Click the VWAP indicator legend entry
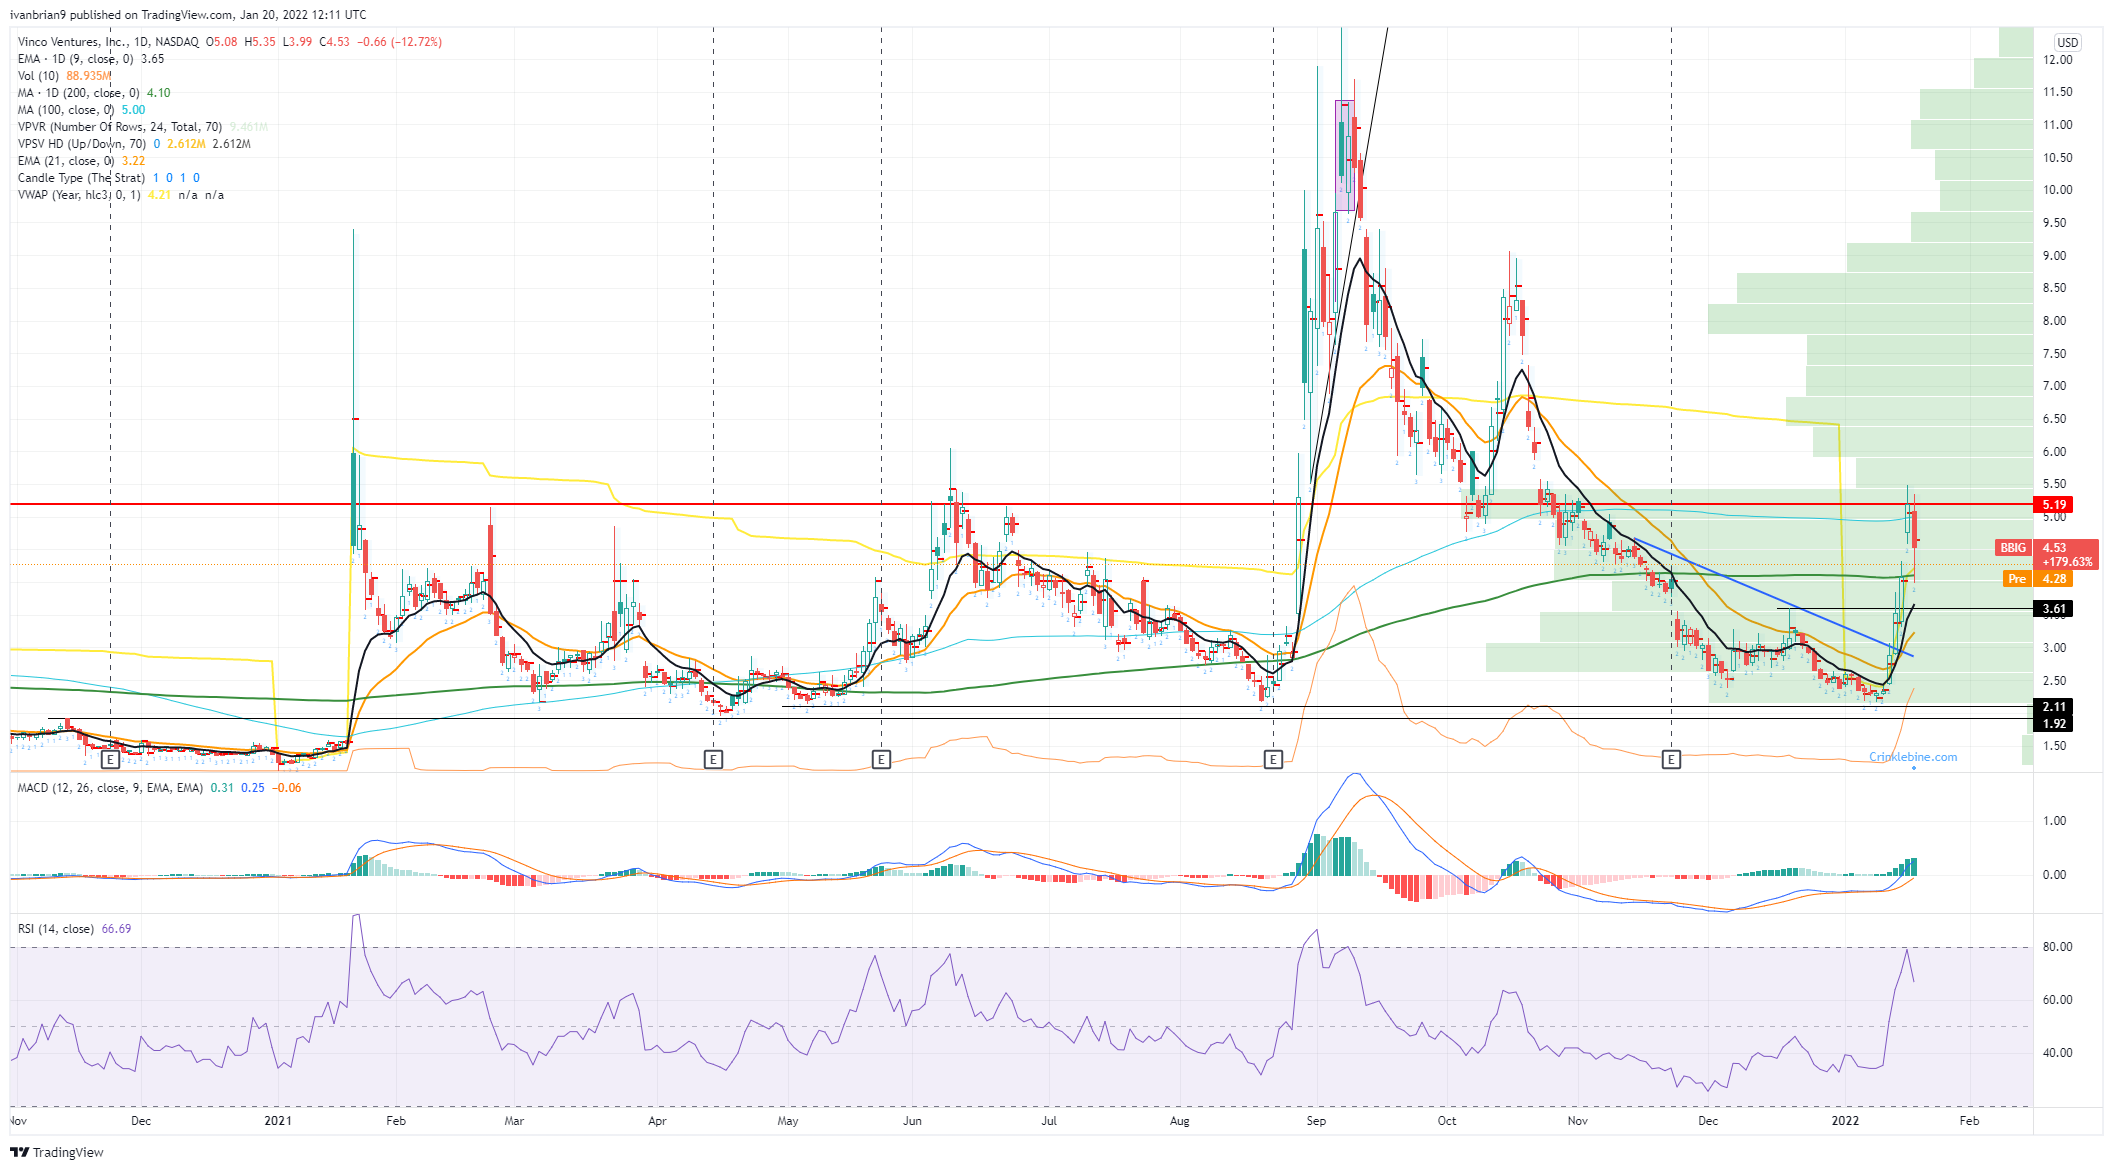 [80, 195]
